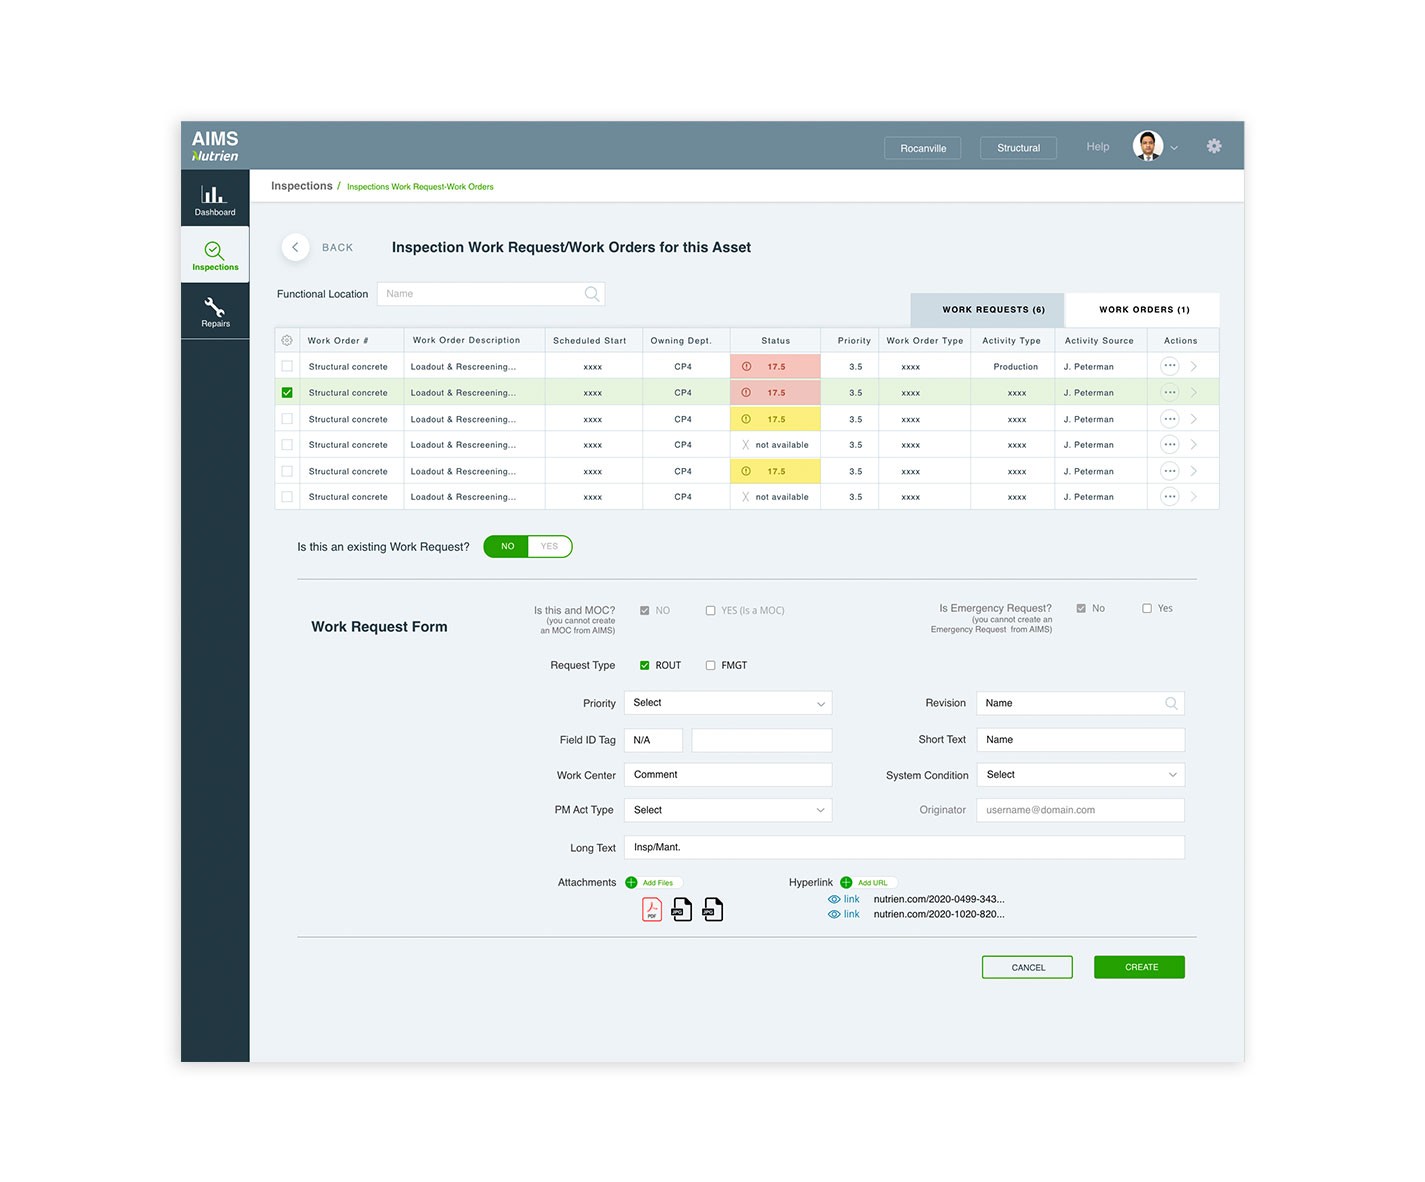Open the Priority dropdown
Viewport: 1425px width, 1182px height.
click(728, 703)
